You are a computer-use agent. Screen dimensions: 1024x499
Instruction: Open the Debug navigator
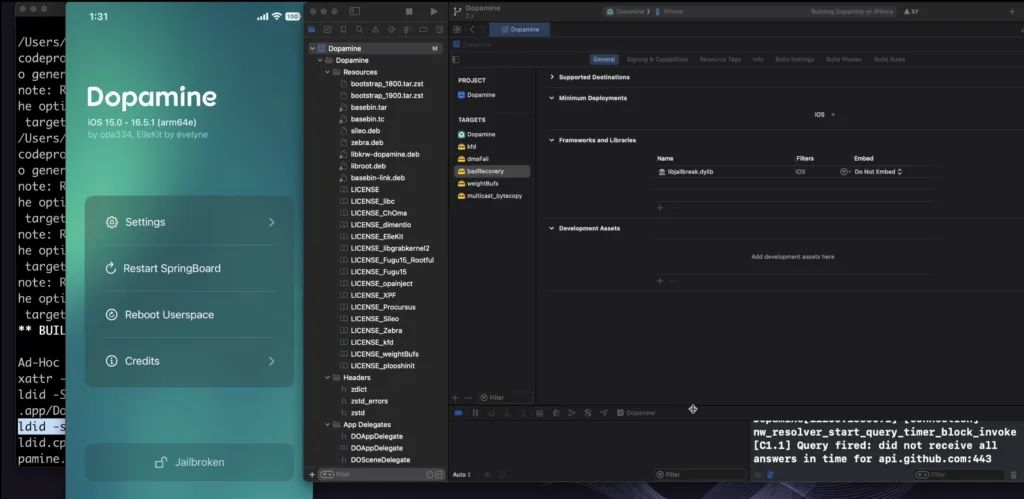(408, 29)
